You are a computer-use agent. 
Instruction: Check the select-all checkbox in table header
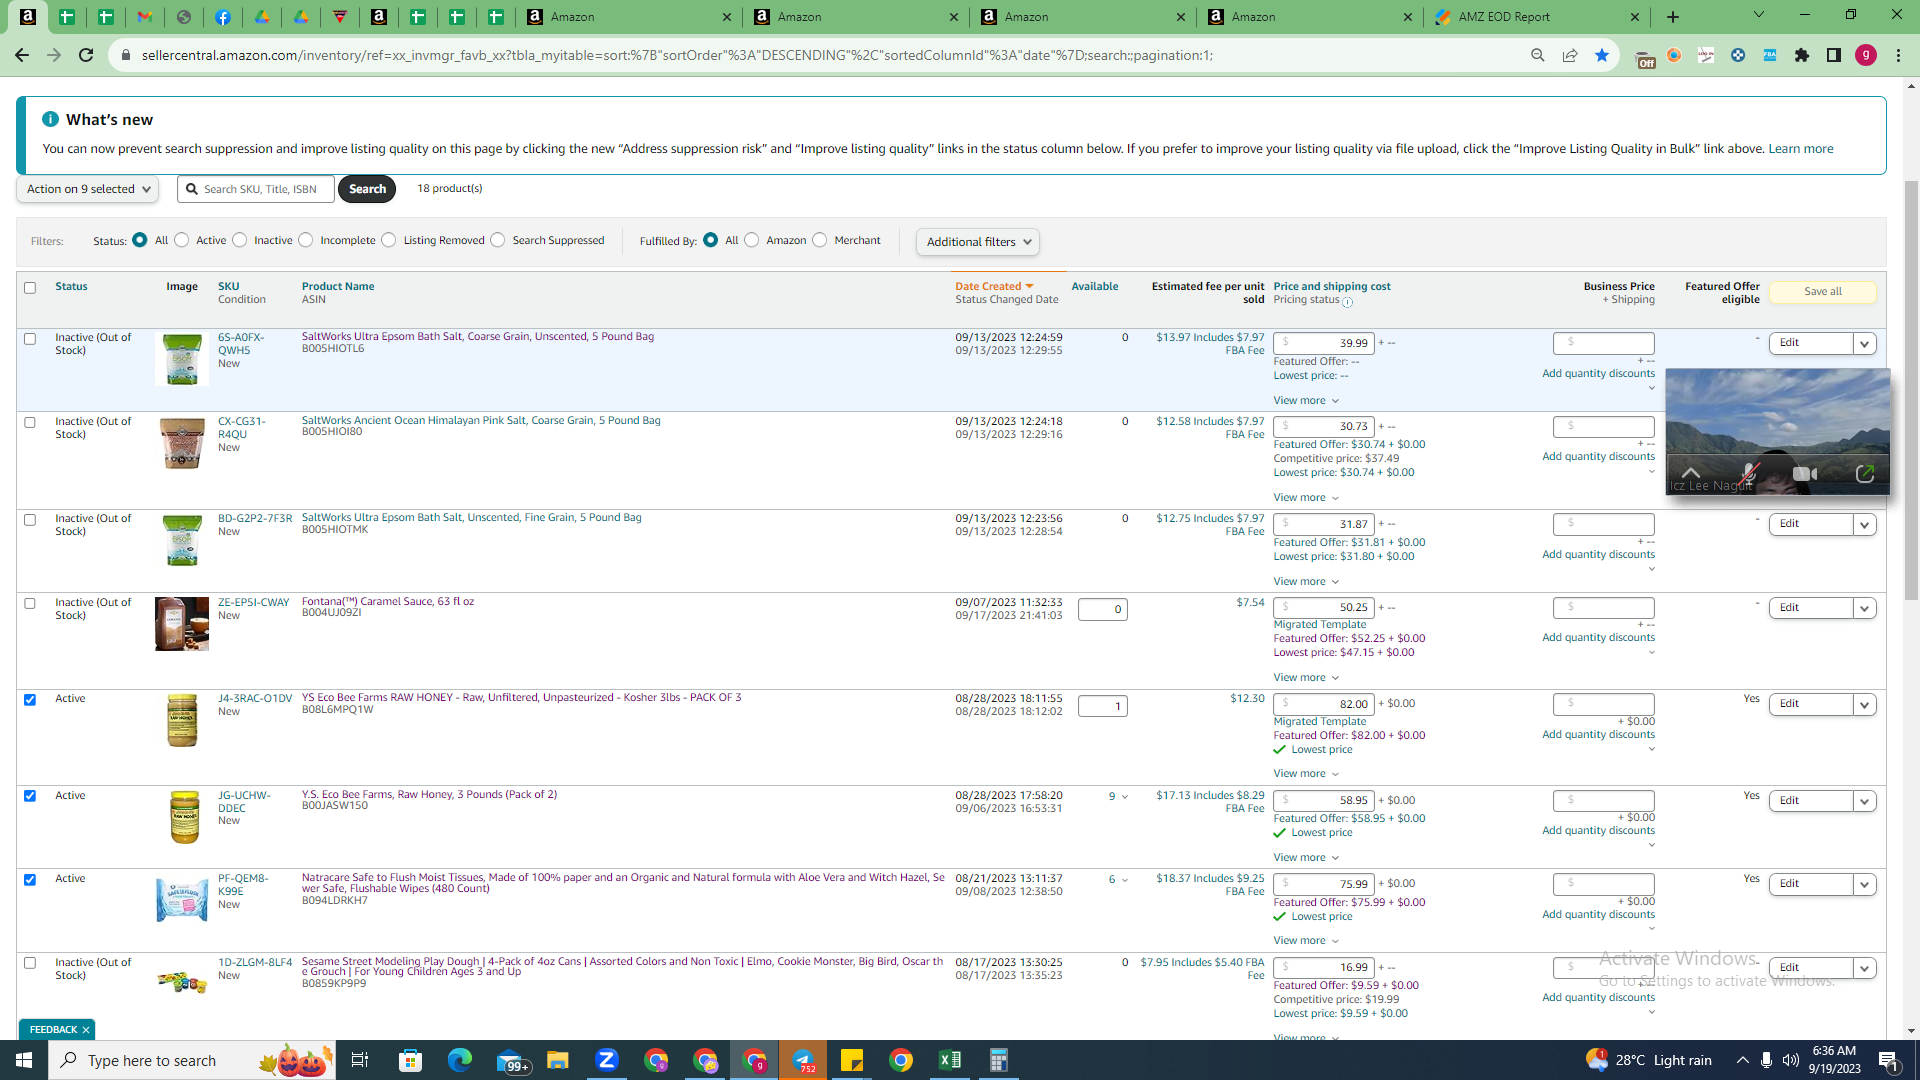pyautogui.click(x=30, y=288)
